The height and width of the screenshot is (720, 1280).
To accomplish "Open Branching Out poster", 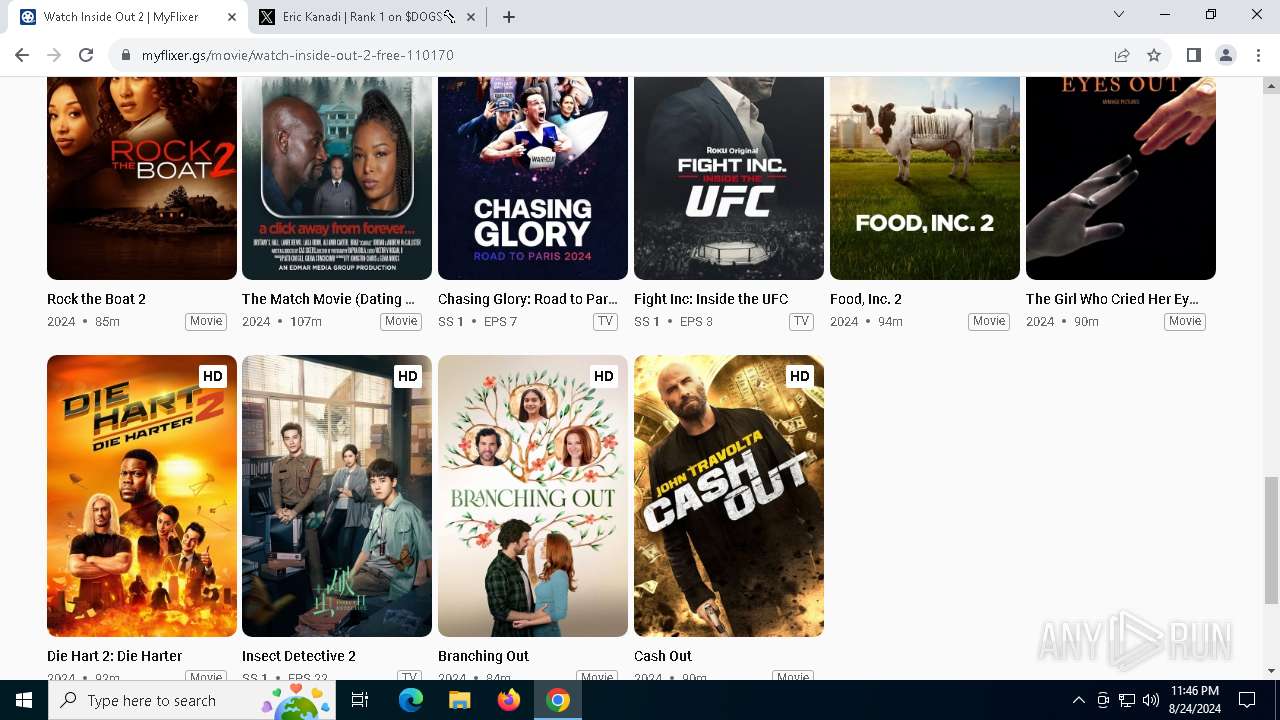I will [533, 496].
